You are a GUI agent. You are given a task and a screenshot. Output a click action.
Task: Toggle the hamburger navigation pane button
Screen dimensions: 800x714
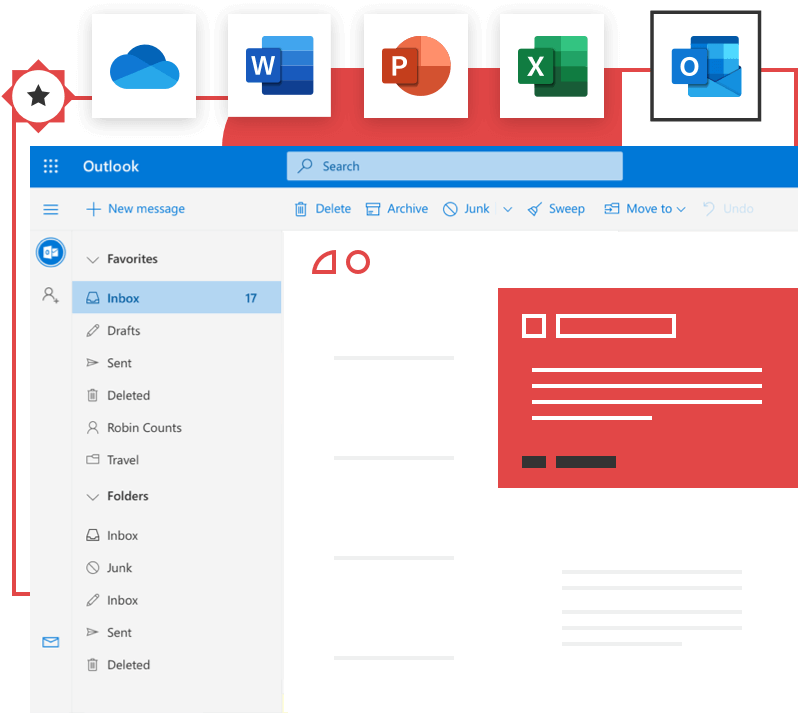coord(51,210)
